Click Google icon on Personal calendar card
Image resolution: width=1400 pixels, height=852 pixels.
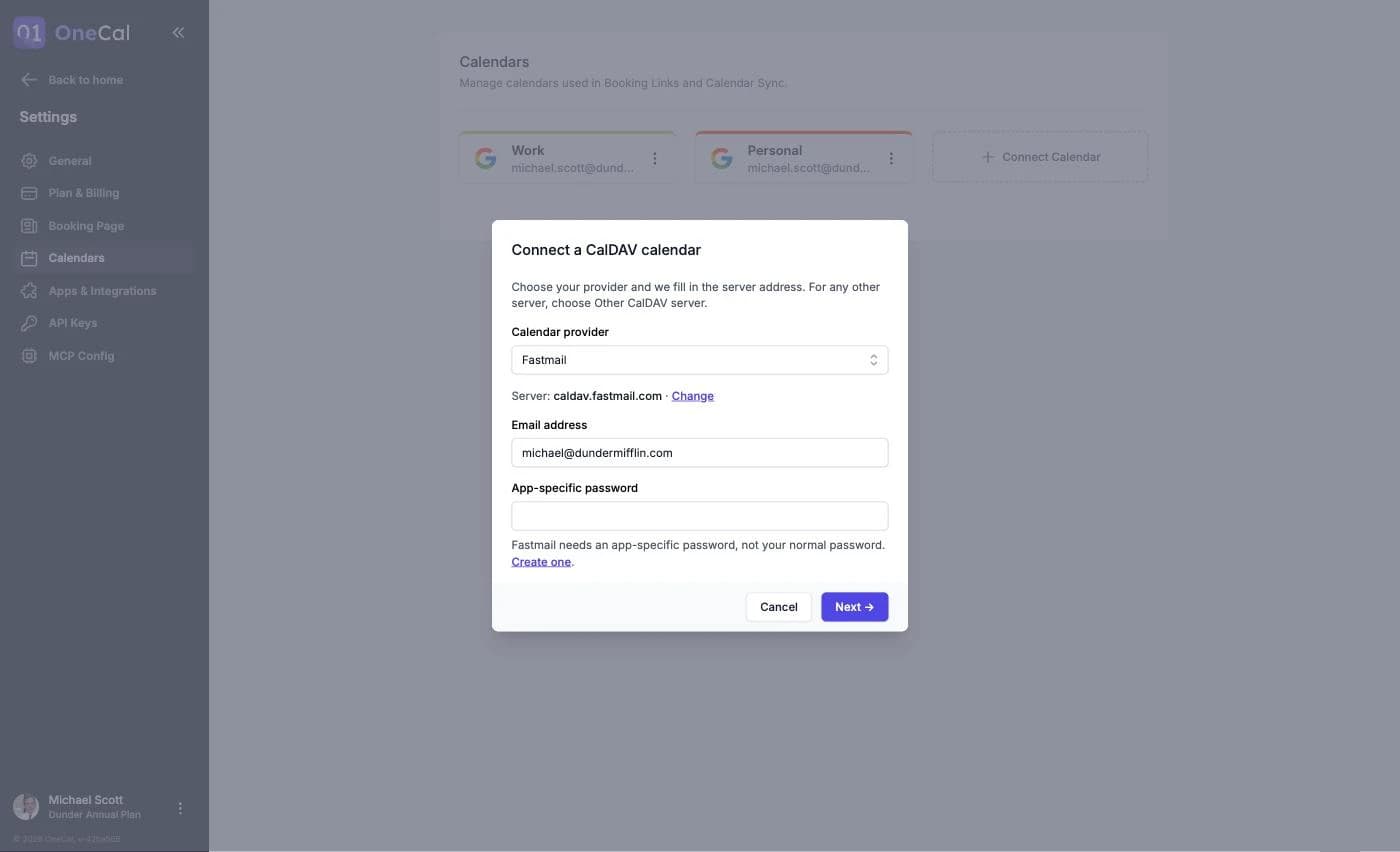[x=722, y=158]
